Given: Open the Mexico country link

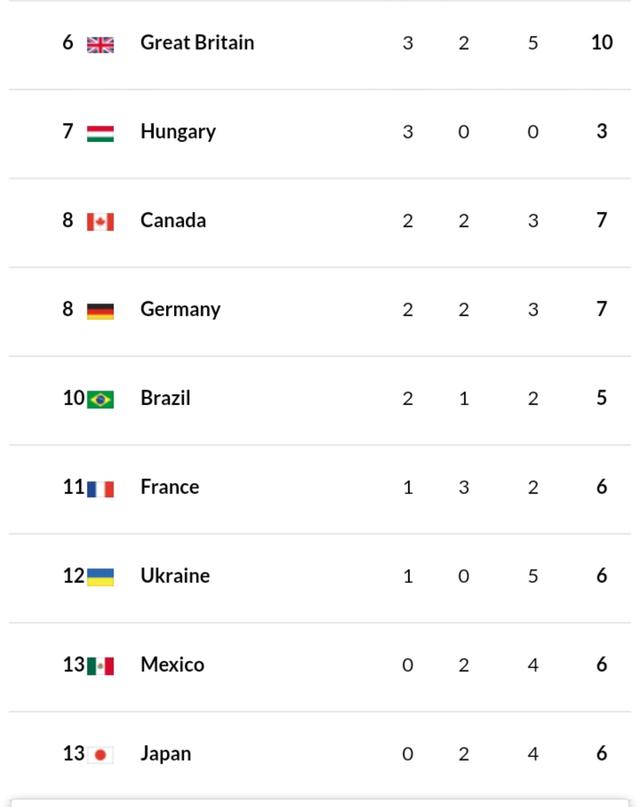Looking at the screenshot, I should [x=172, y=665].
